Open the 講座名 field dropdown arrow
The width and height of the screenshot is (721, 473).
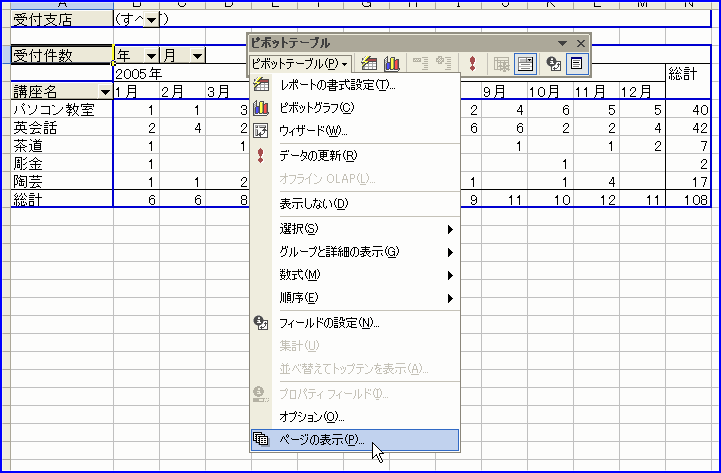tap(105, 92)
